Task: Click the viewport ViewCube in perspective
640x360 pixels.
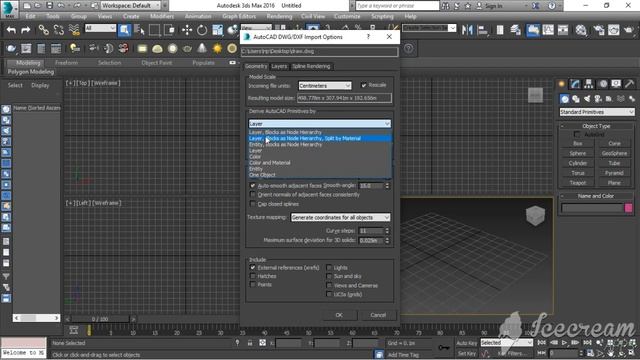Action: click(535, 215)
